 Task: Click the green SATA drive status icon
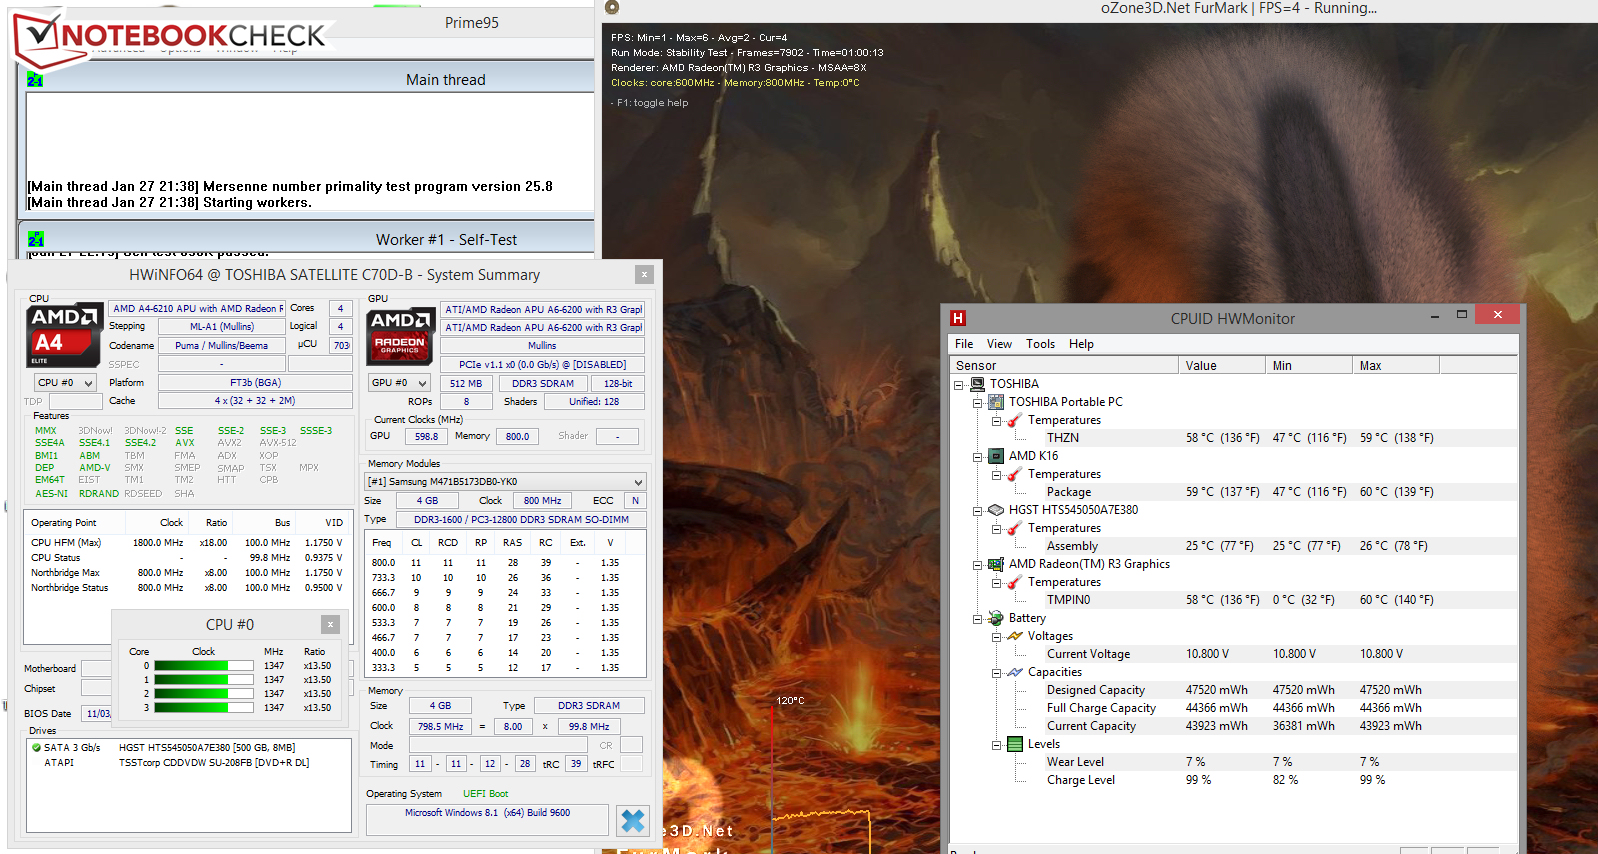(x=36, y=747)
